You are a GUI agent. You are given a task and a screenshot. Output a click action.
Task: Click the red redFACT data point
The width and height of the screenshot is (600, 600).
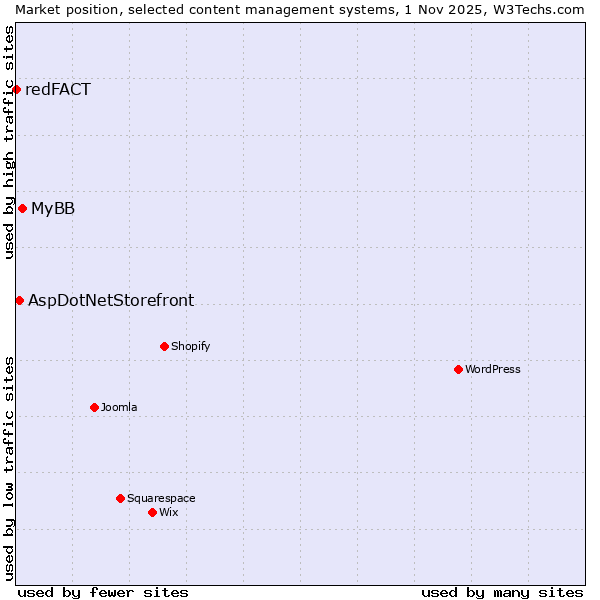tap(16, 89)
